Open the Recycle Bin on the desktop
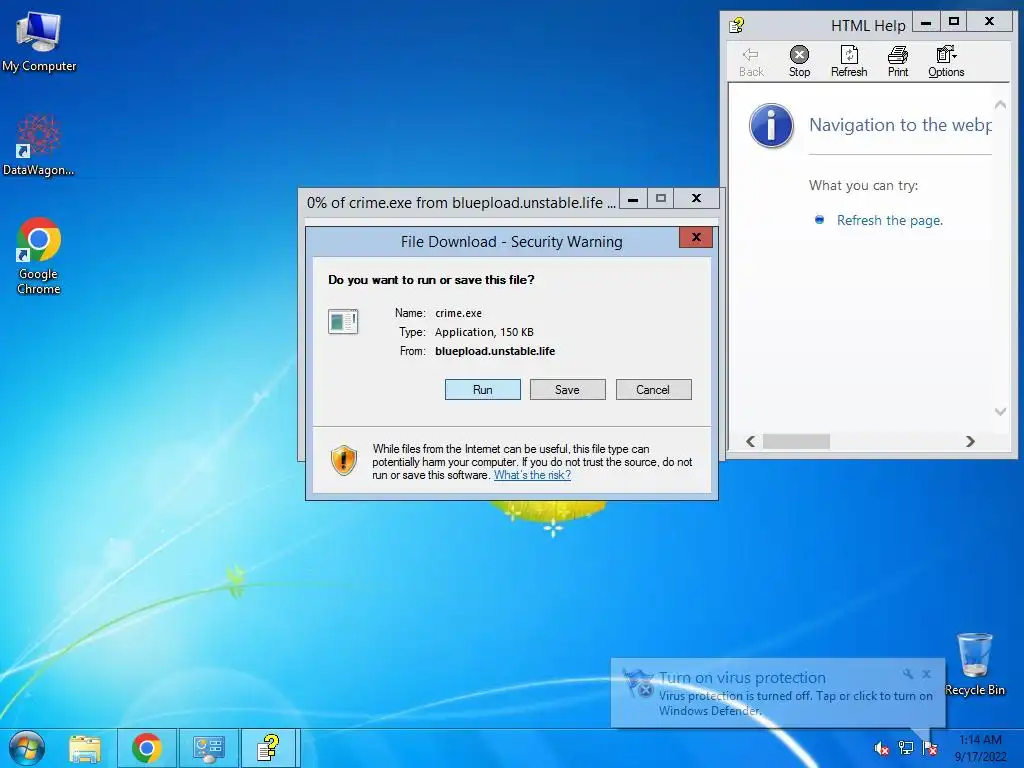This screenshot has width=1024, height=768. pos(974,664)
